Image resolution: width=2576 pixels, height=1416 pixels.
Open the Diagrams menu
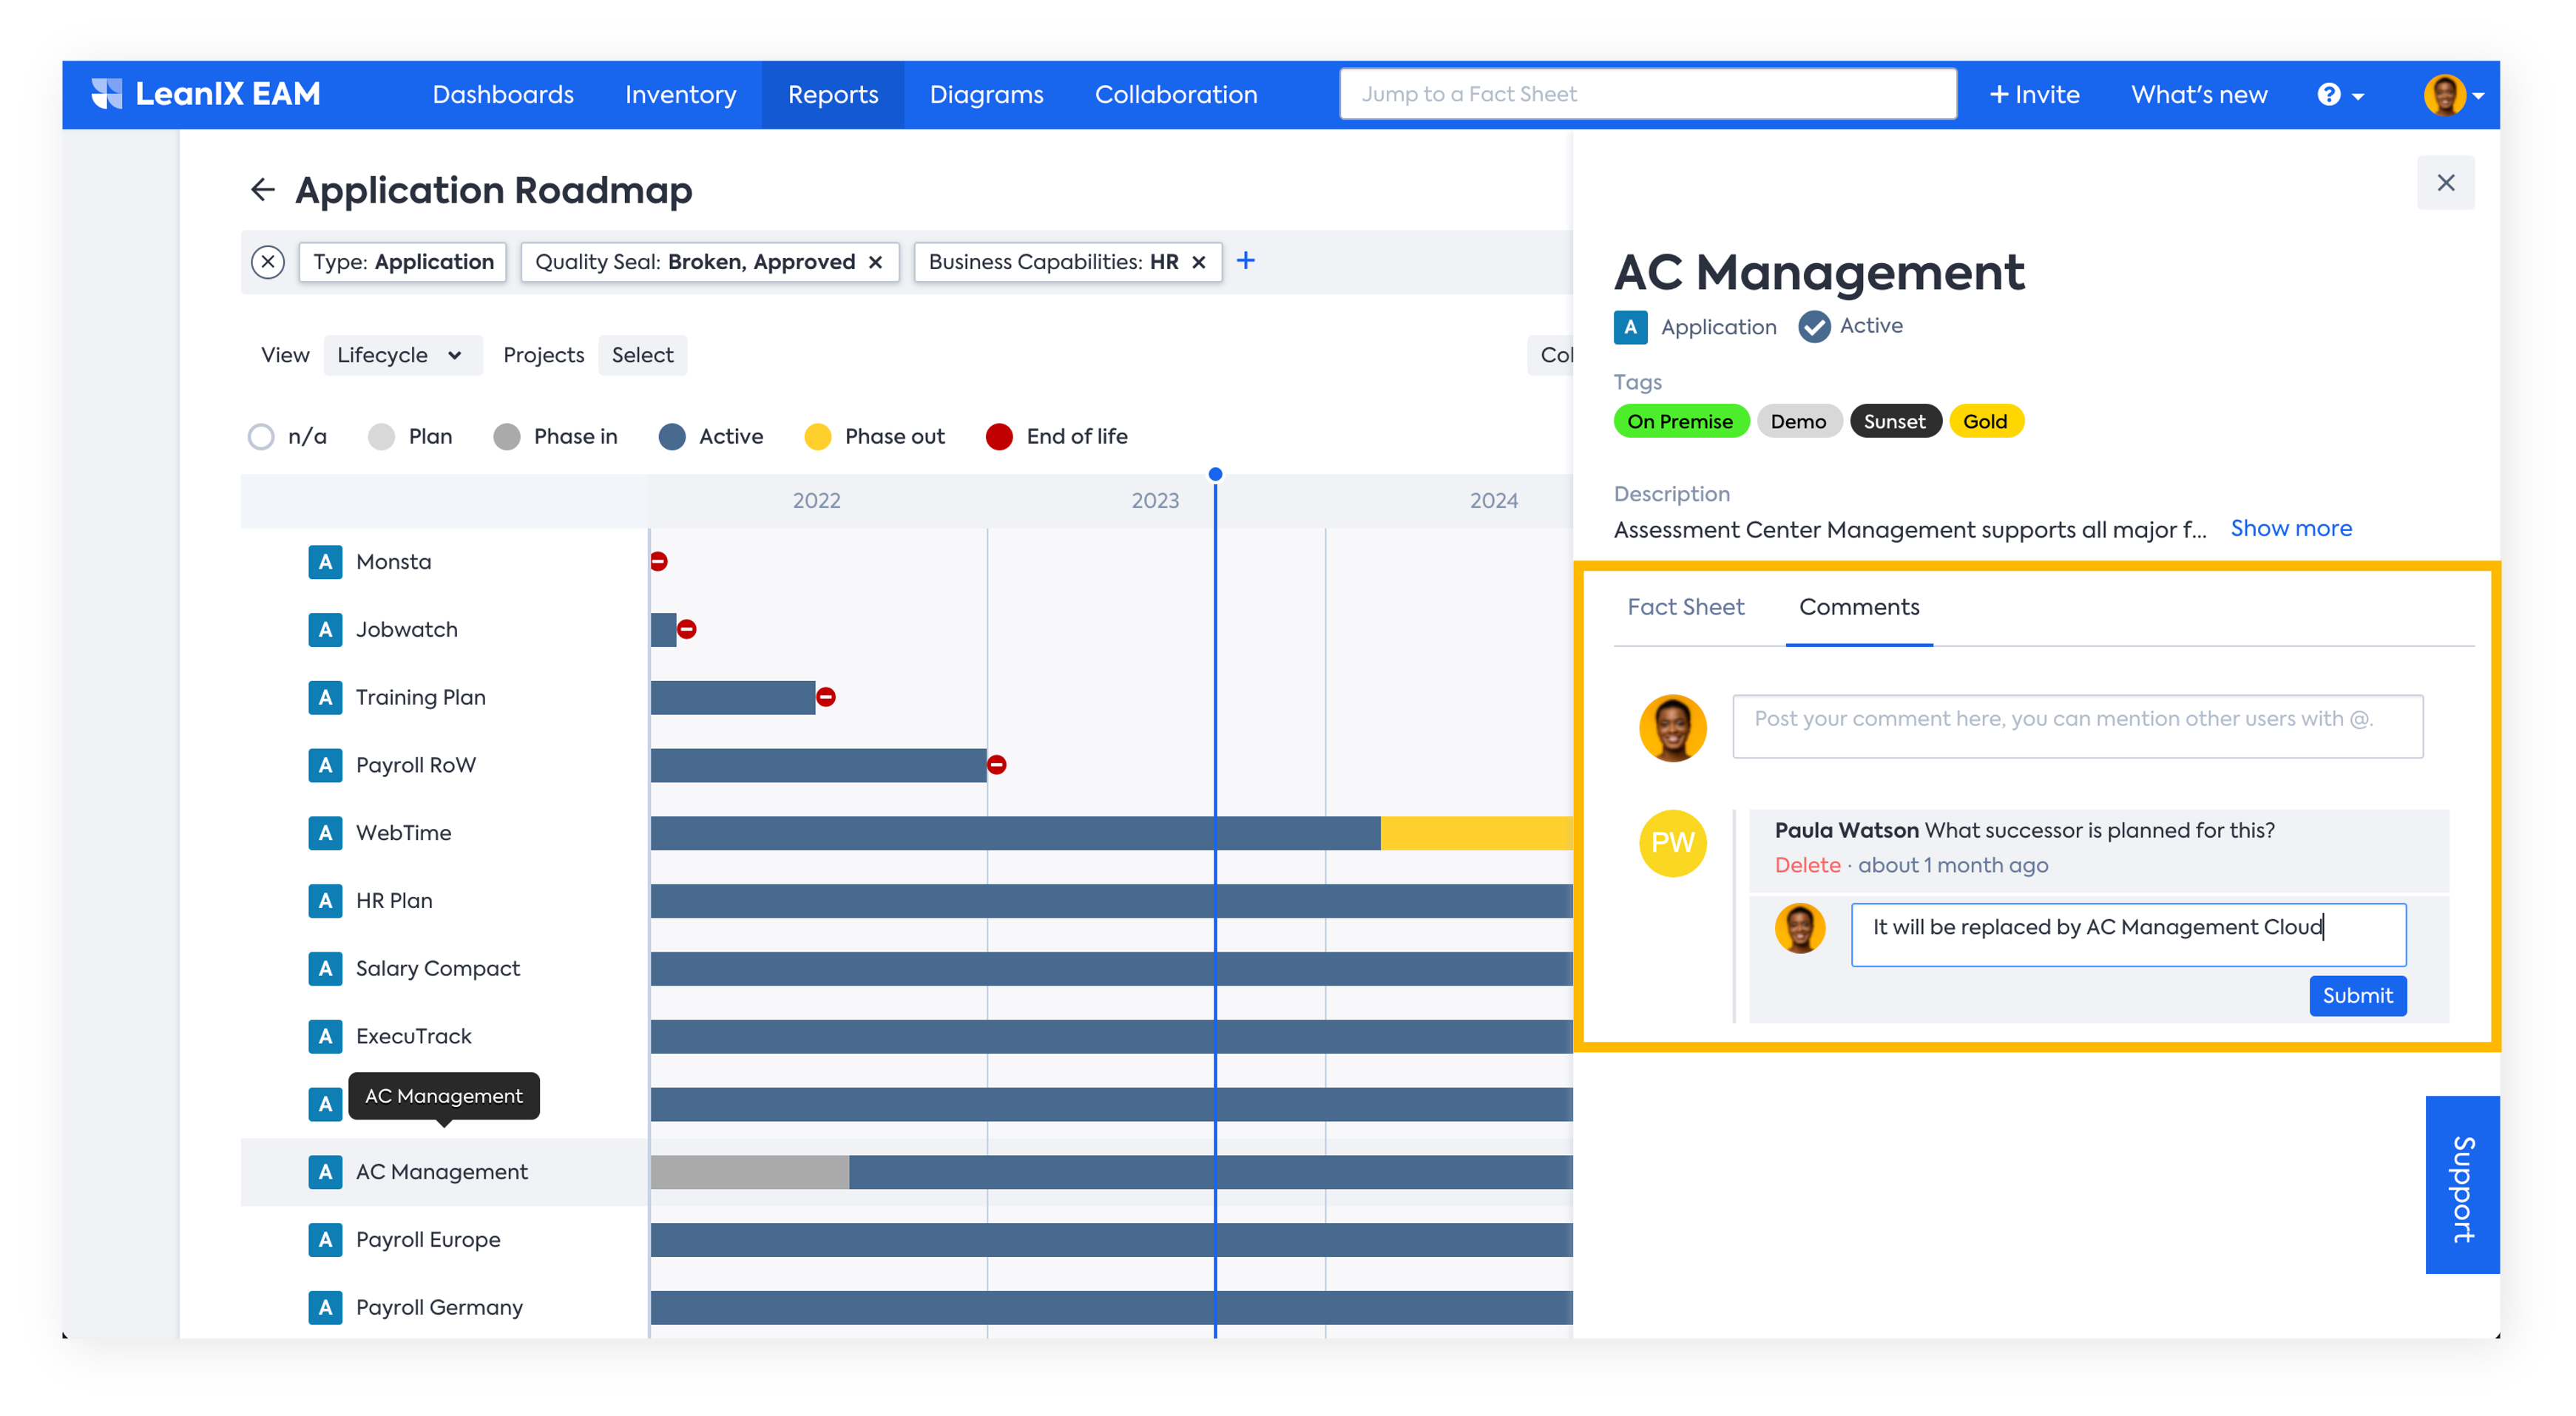click(987, 95)
